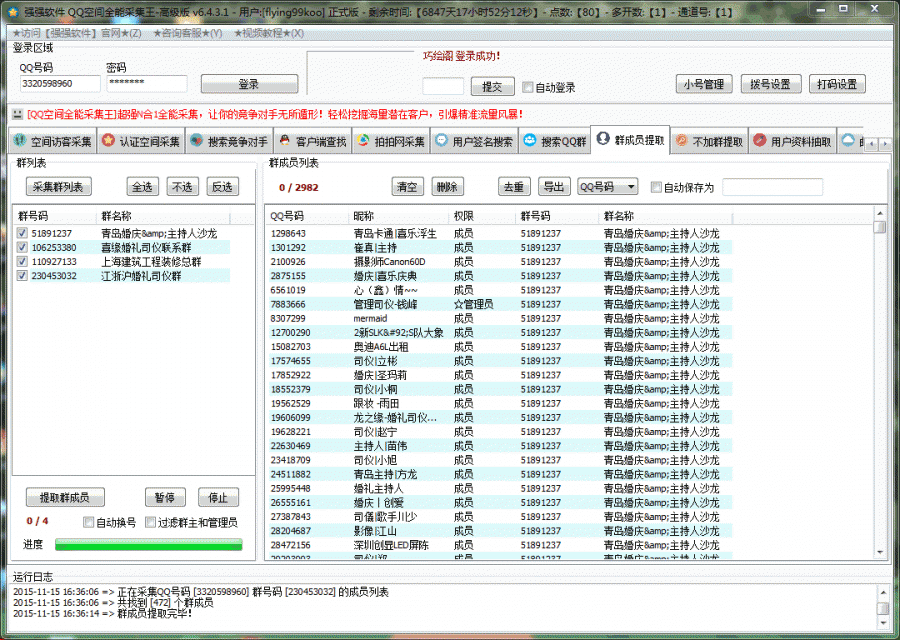Viewport: 900px width, 640px height.
Task: Open the ★咨询客服★(Y) menu
Action: click(188, 33)
